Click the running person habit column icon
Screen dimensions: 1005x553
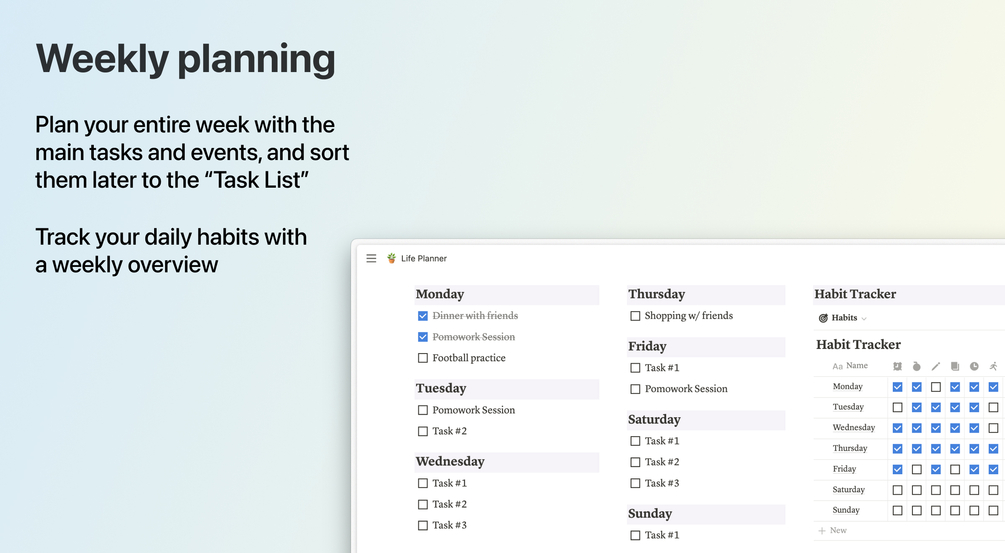pos(993,367)
